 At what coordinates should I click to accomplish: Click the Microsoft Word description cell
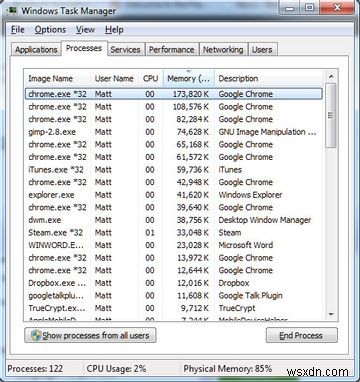[246, 245]
